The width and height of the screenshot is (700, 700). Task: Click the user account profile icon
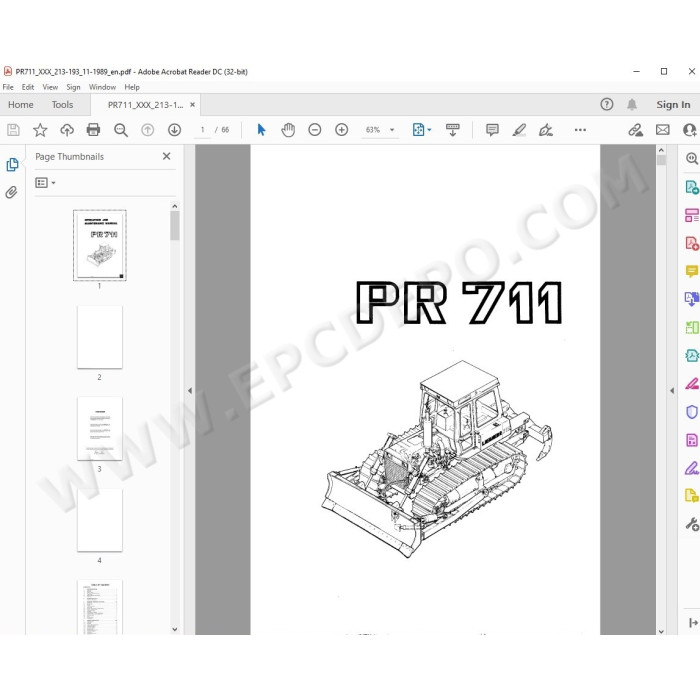(690, 130)
